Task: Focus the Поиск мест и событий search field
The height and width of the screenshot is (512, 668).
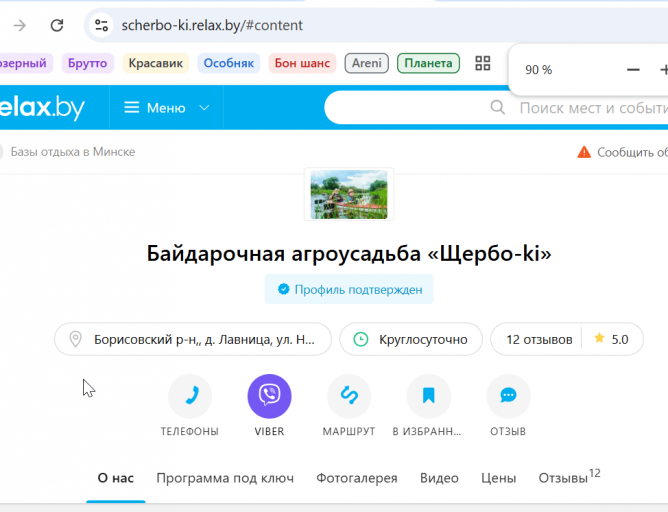Action: [496, 108]
